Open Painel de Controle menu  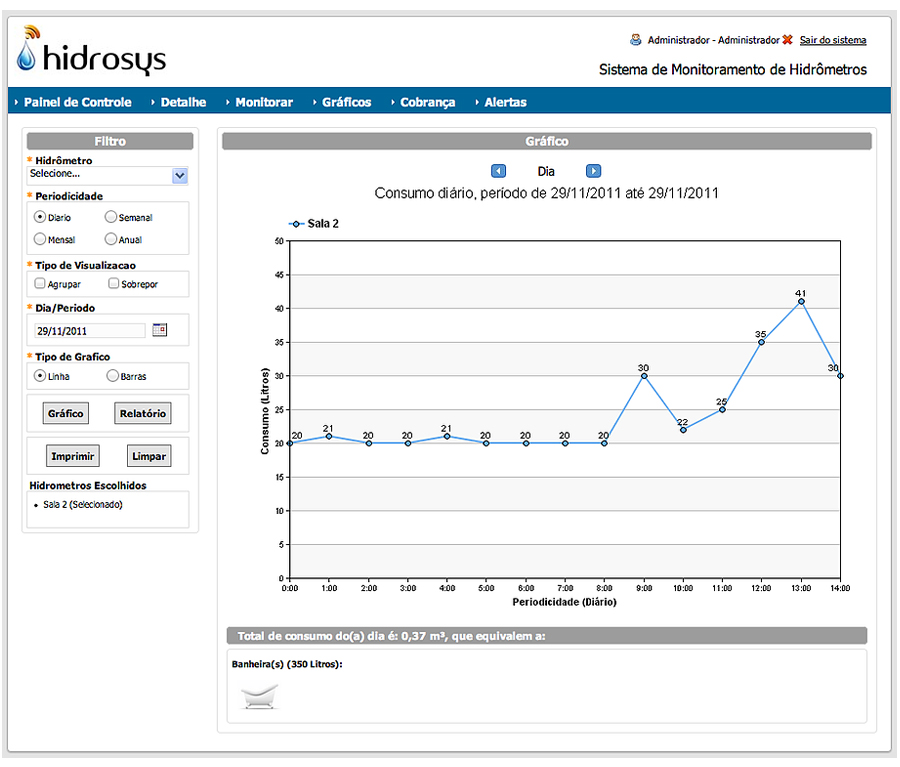click(77, 102)
